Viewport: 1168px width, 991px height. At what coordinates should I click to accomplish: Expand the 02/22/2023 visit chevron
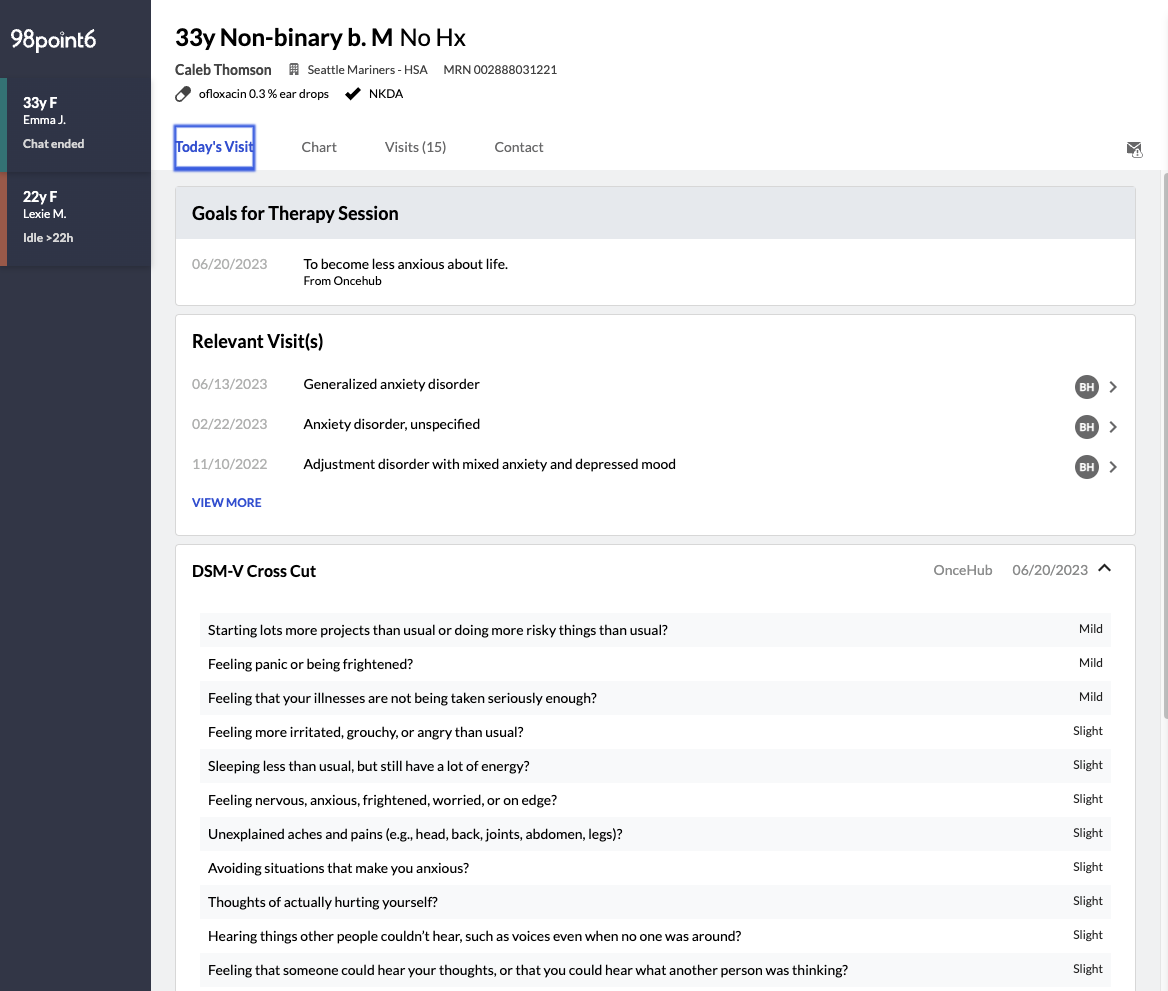coord(1114,427)
